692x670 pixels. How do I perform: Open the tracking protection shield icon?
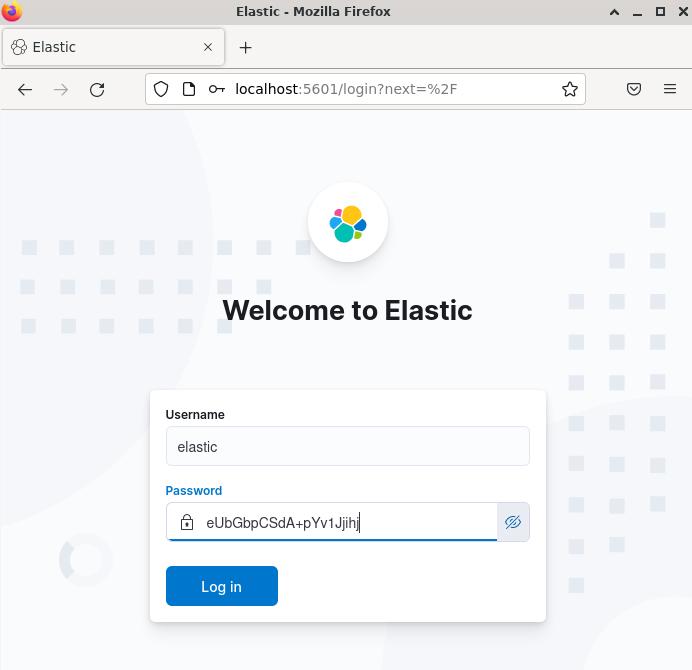161,89
